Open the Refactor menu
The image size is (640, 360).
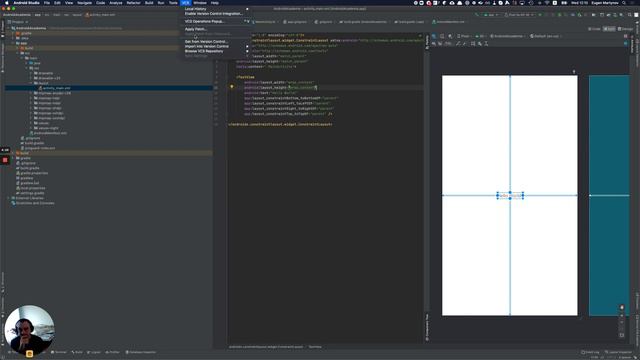133,3
